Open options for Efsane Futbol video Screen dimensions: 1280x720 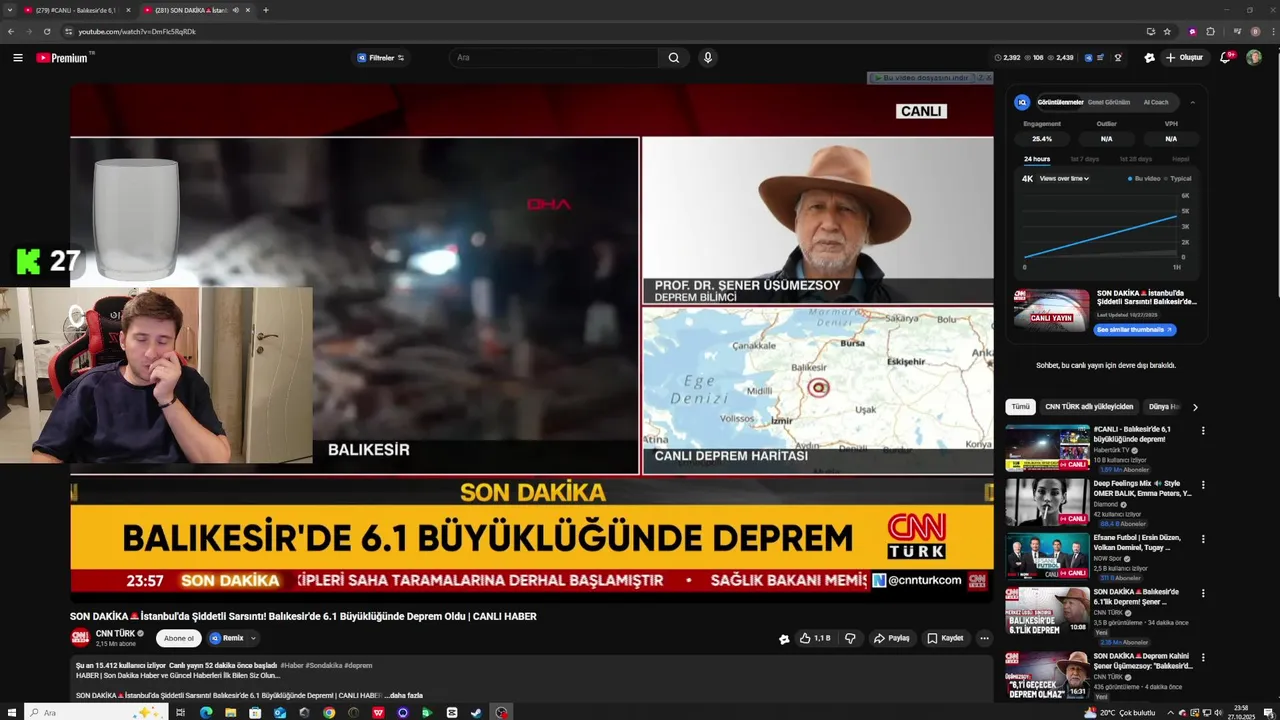[x=1203, y=539]
